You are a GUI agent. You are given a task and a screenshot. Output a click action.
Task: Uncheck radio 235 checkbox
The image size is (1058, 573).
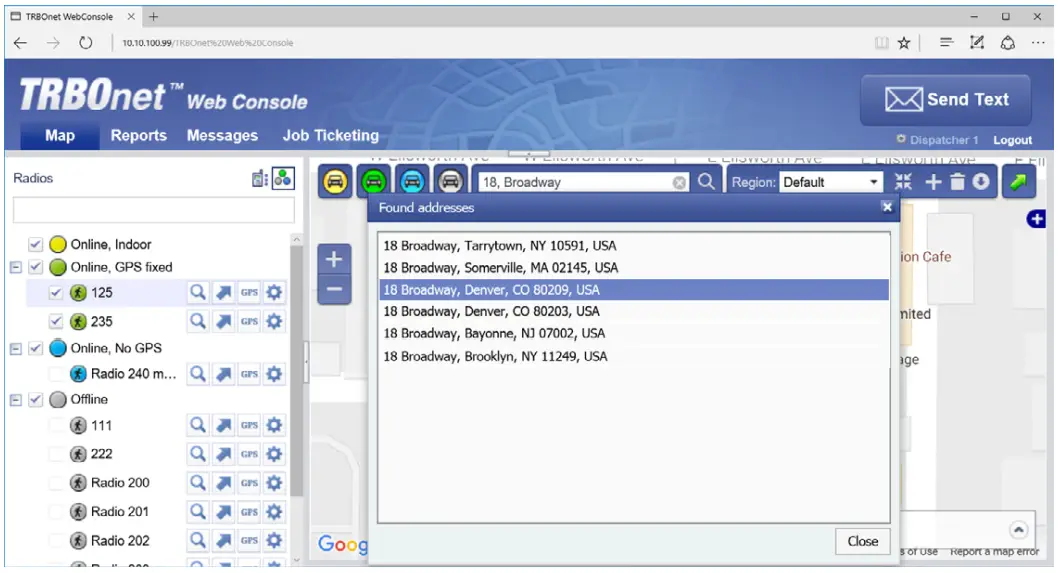[x=55, y=322]
